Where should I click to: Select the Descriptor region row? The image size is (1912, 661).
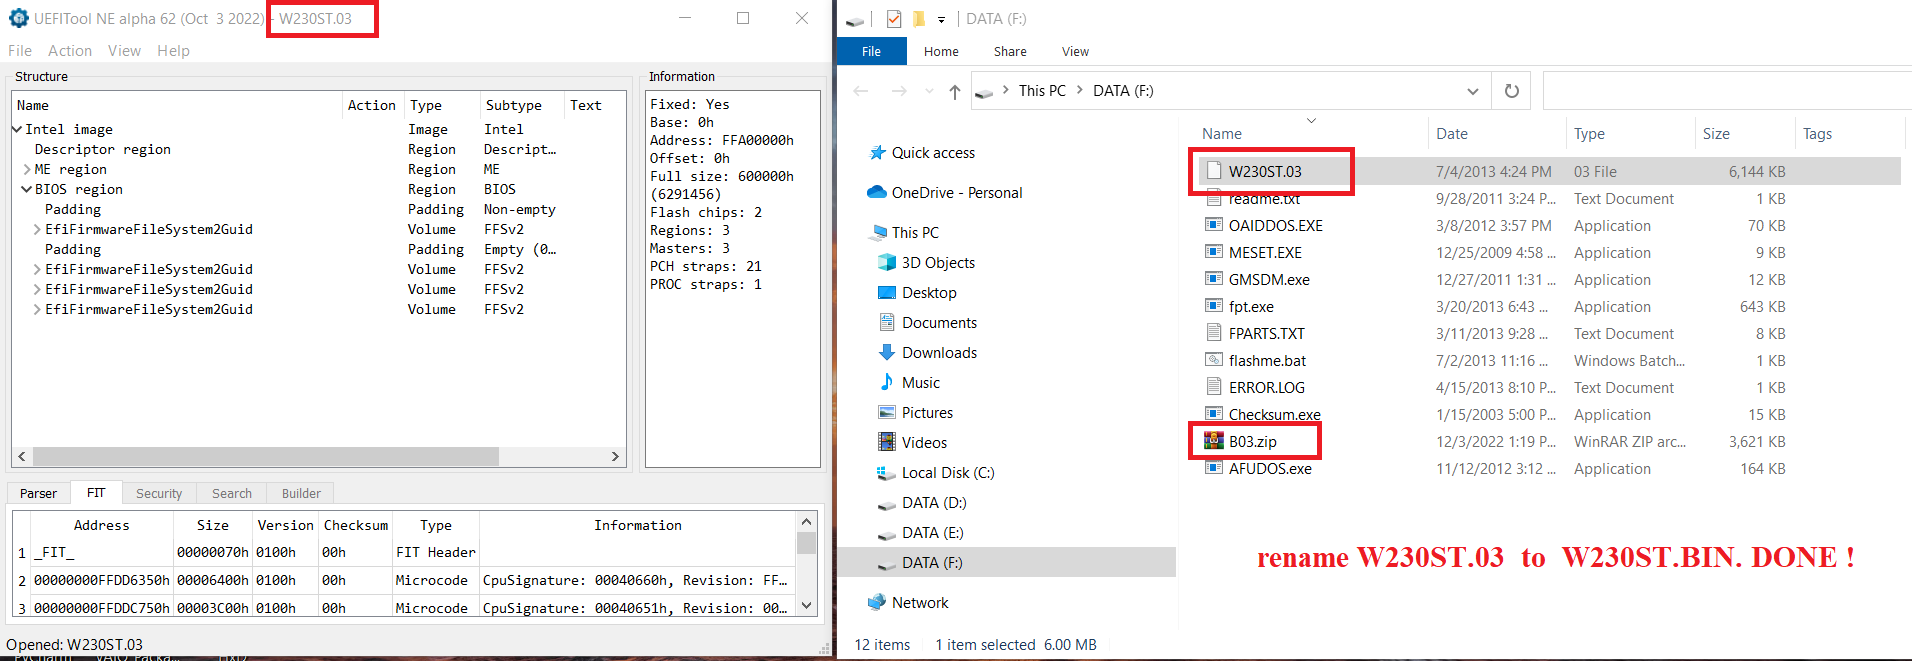point(318,149)
